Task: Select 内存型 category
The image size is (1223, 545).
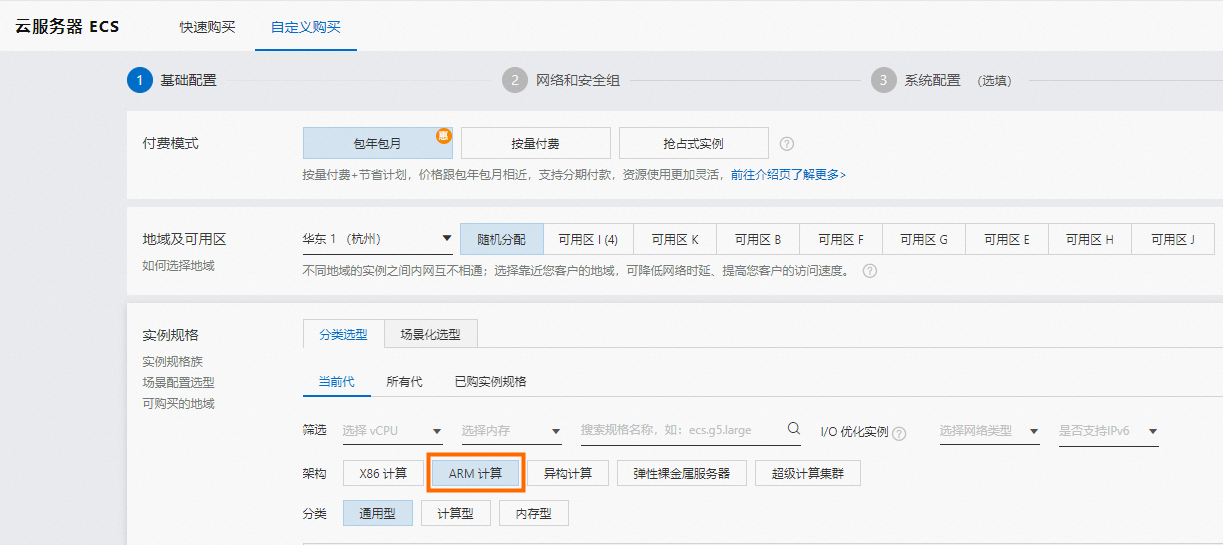Action: (534, 514)
